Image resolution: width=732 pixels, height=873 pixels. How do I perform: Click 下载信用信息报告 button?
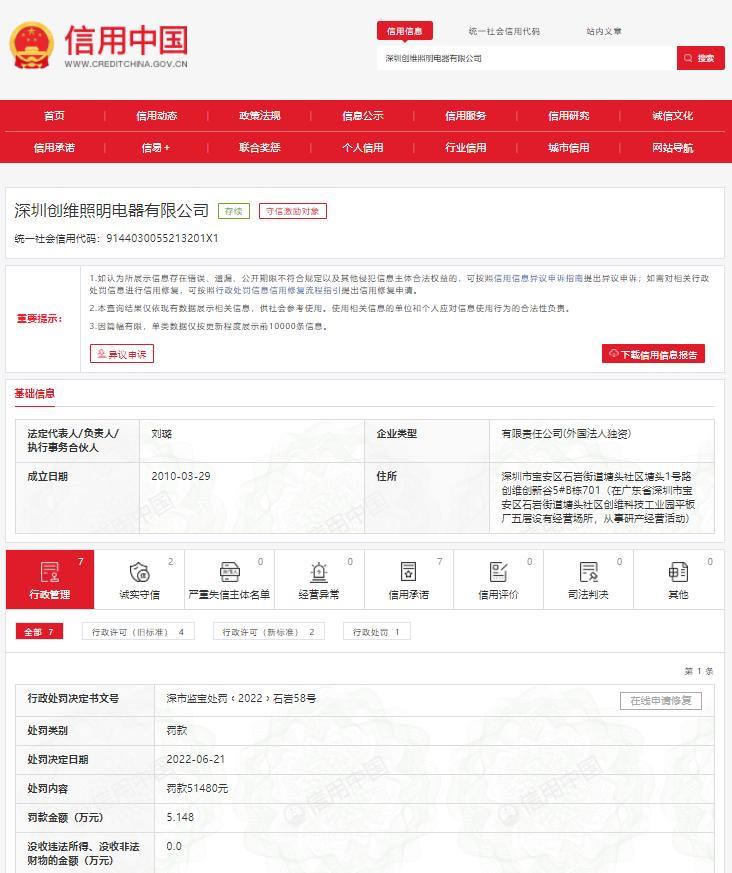[653, 354]
